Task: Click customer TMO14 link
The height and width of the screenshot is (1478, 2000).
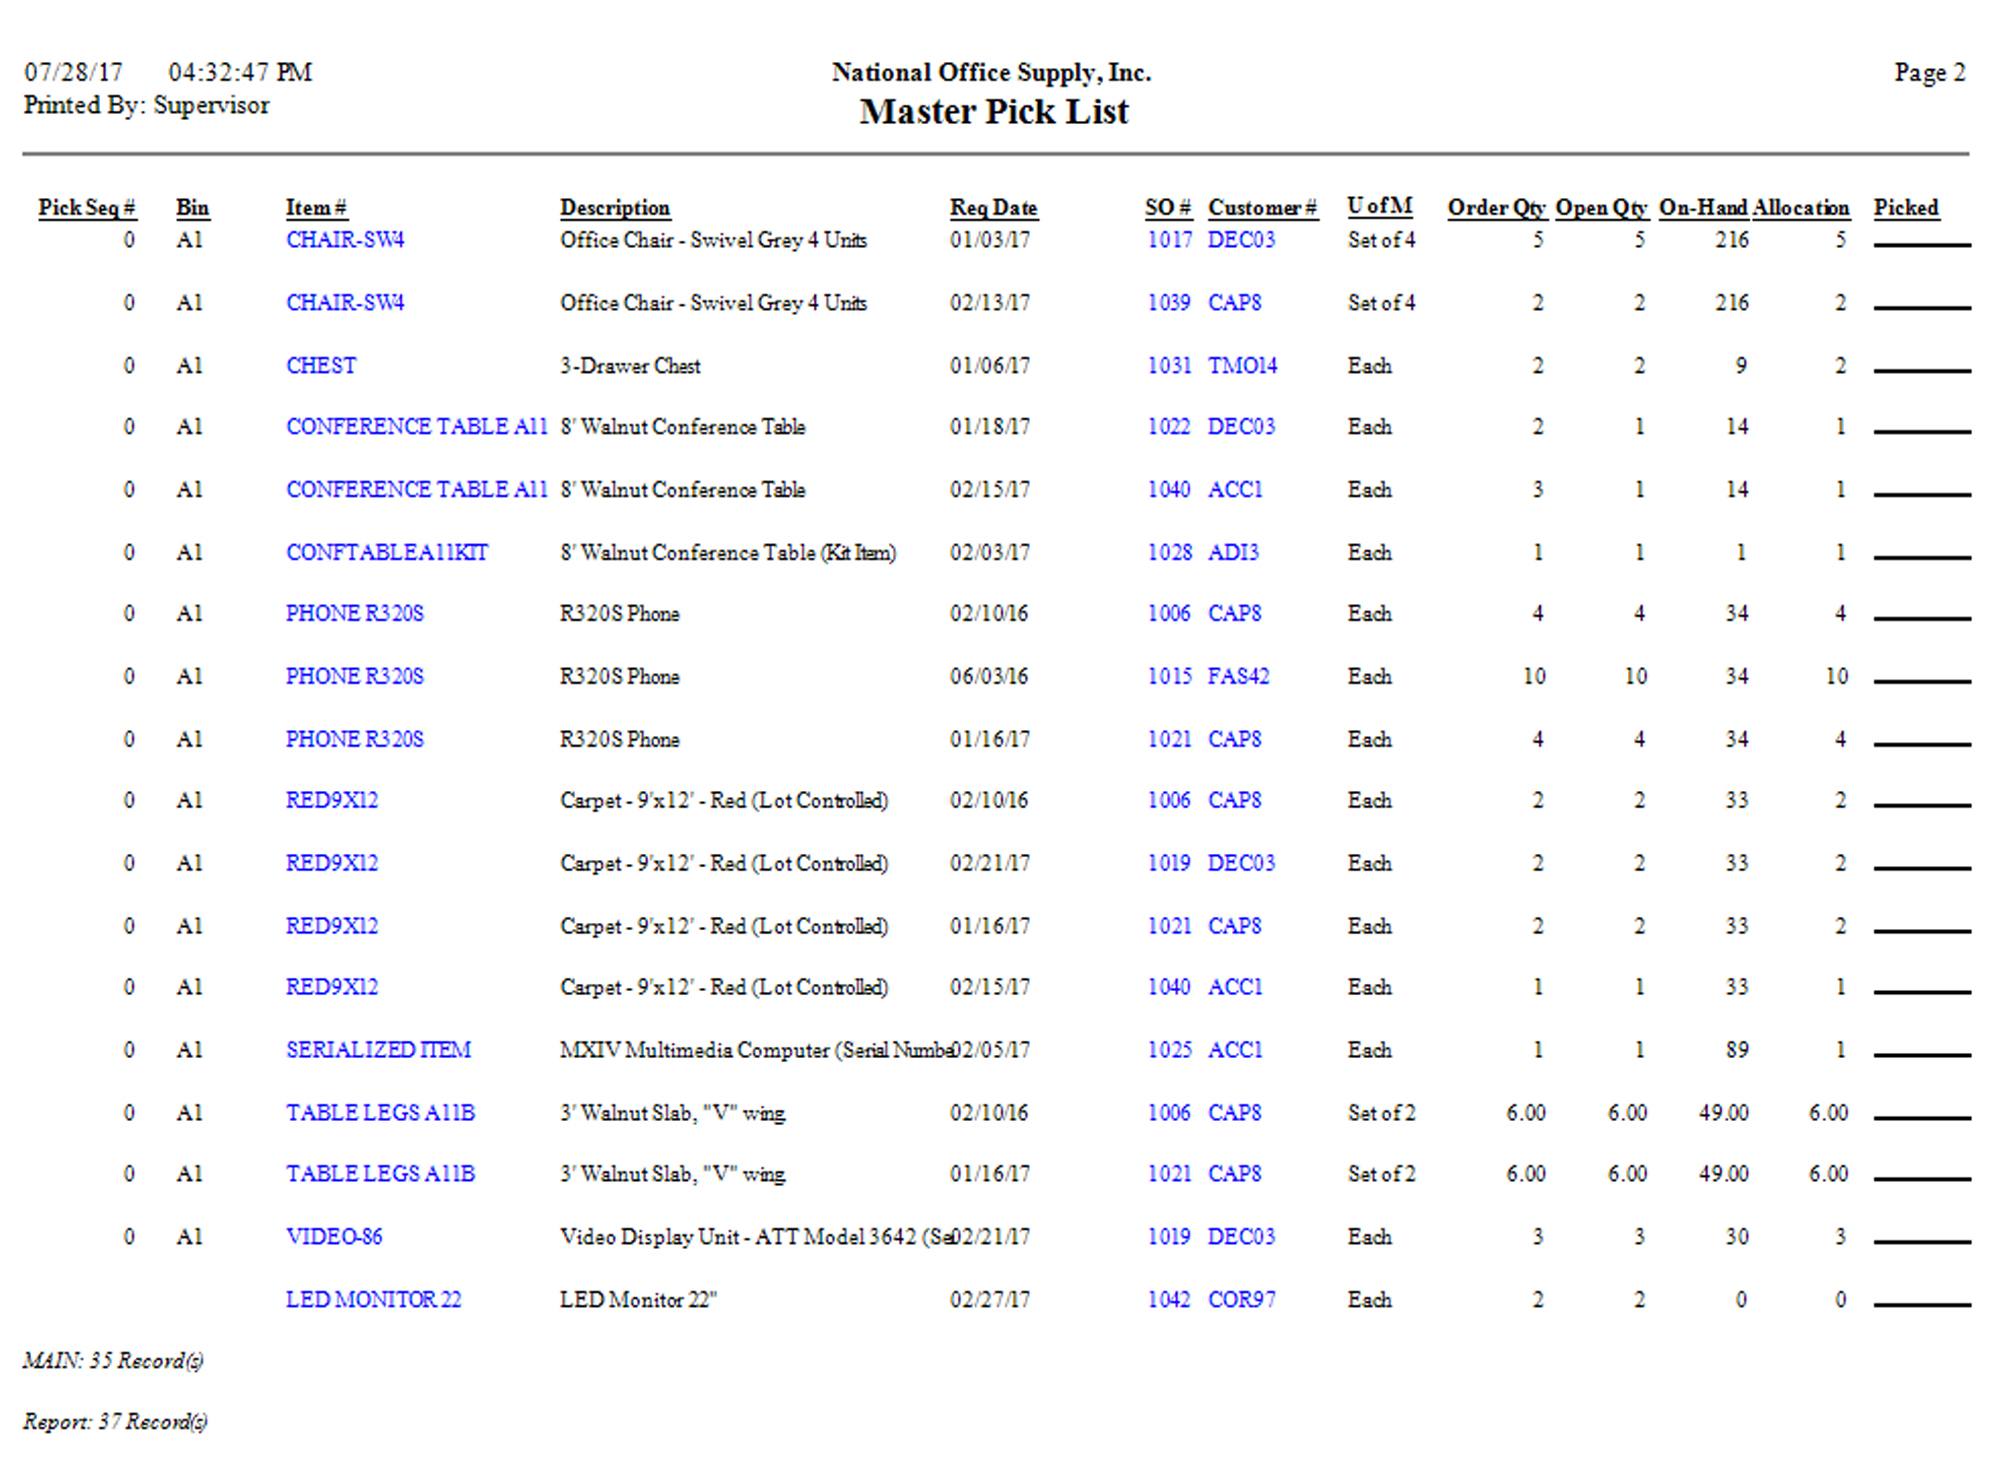Action: 1242,366
